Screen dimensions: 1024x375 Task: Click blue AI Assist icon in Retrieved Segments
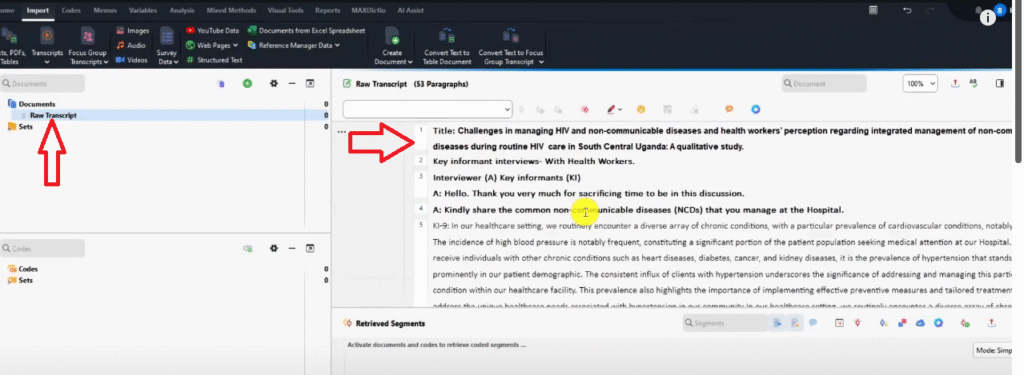(938, 323)
